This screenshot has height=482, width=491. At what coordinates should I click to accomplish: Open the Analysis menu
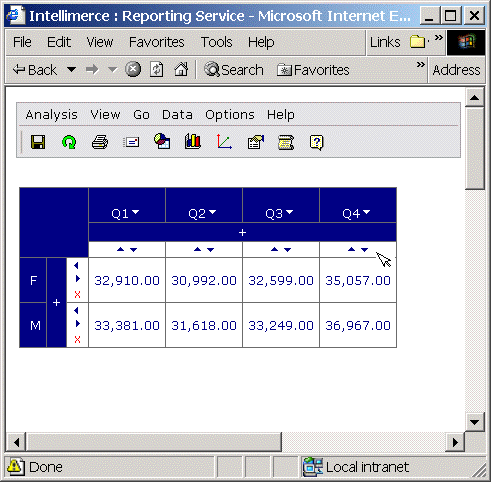point(52,115)
